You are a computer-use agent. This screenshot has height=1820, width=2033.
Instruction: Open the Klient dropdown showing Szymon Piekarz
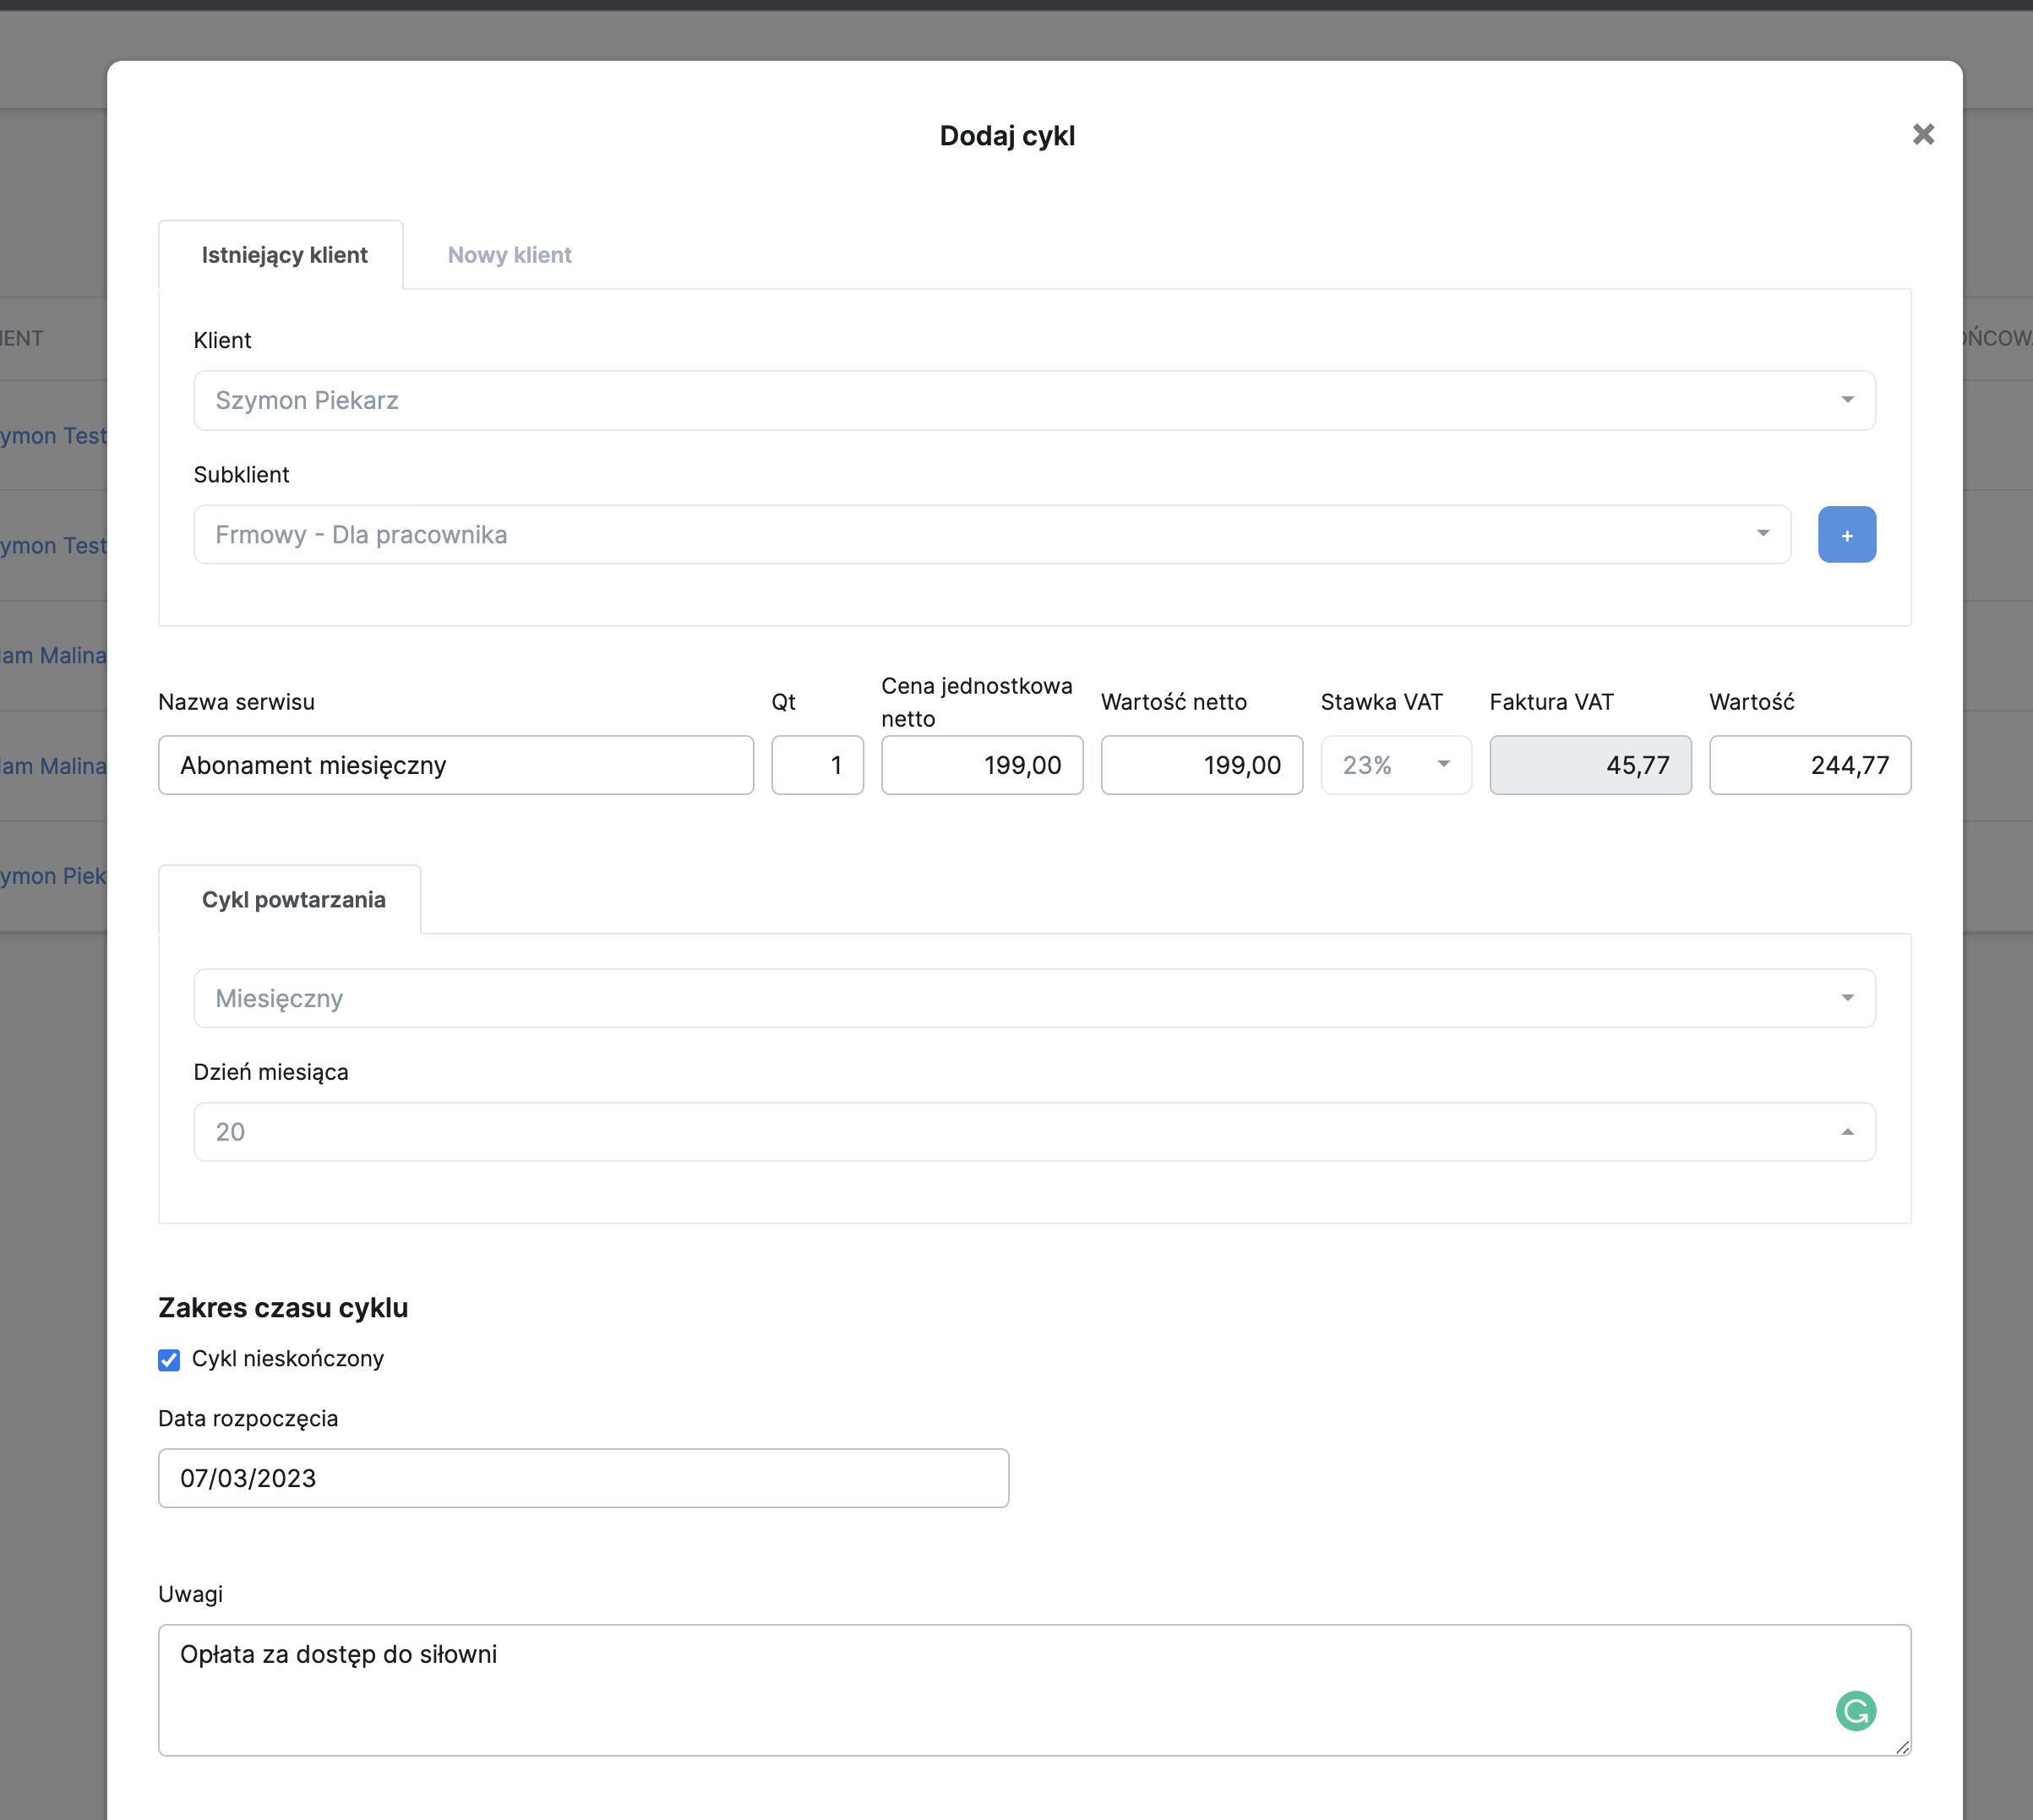[1033, 400]
